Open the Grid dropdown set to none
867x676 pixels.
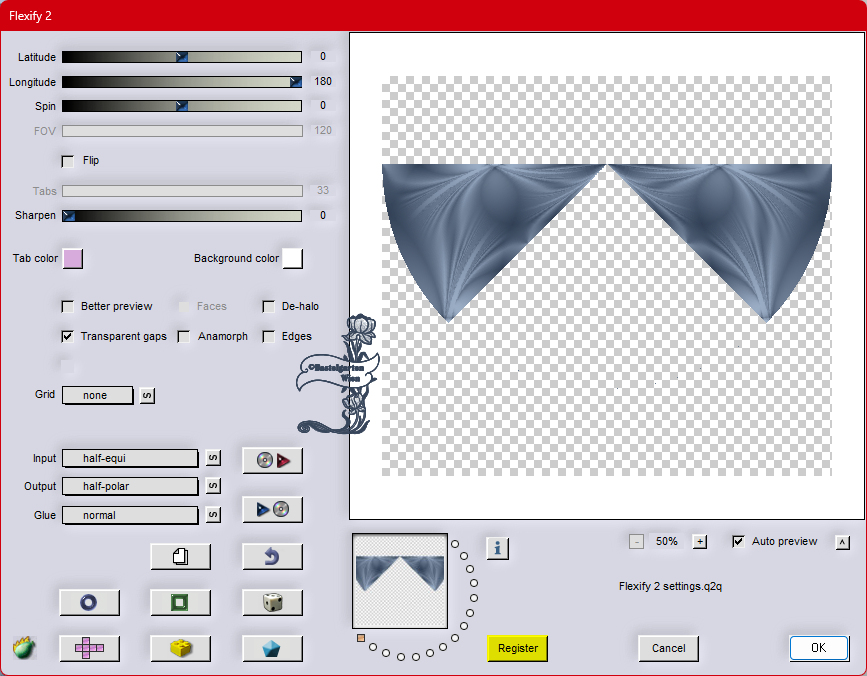click(x=98, y=395)
